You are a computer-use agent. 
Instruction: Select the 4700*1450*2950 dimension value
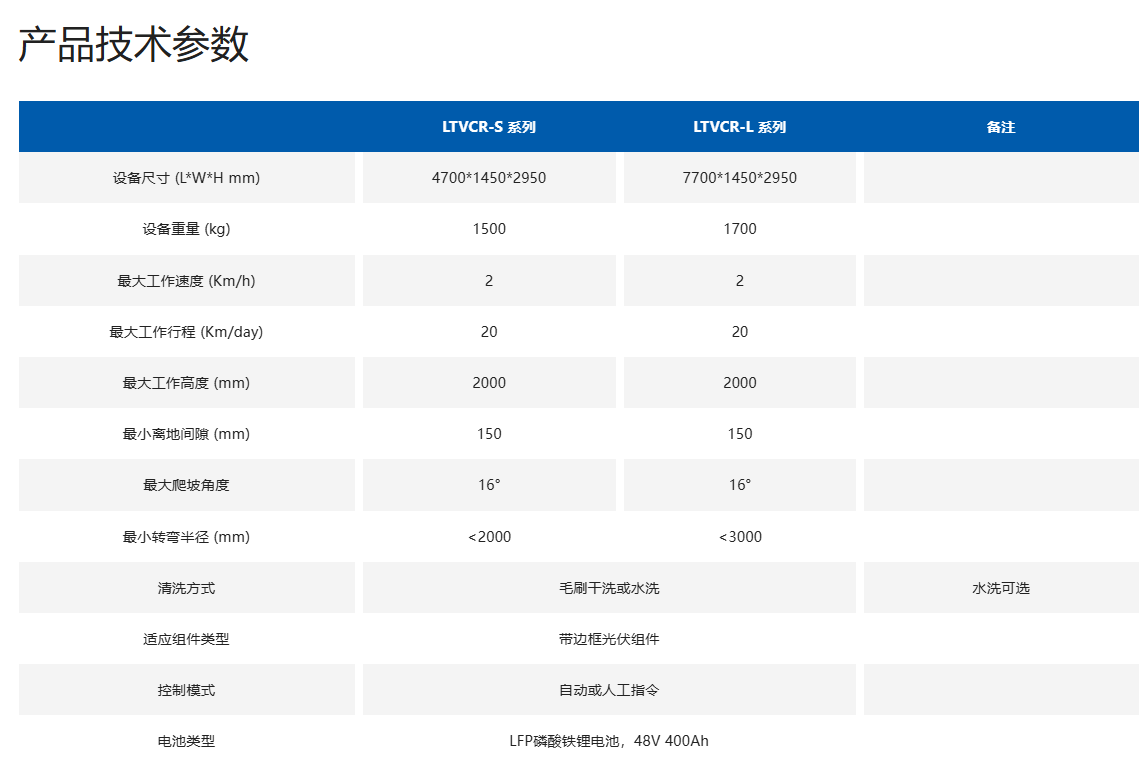[x=489, y=178]
